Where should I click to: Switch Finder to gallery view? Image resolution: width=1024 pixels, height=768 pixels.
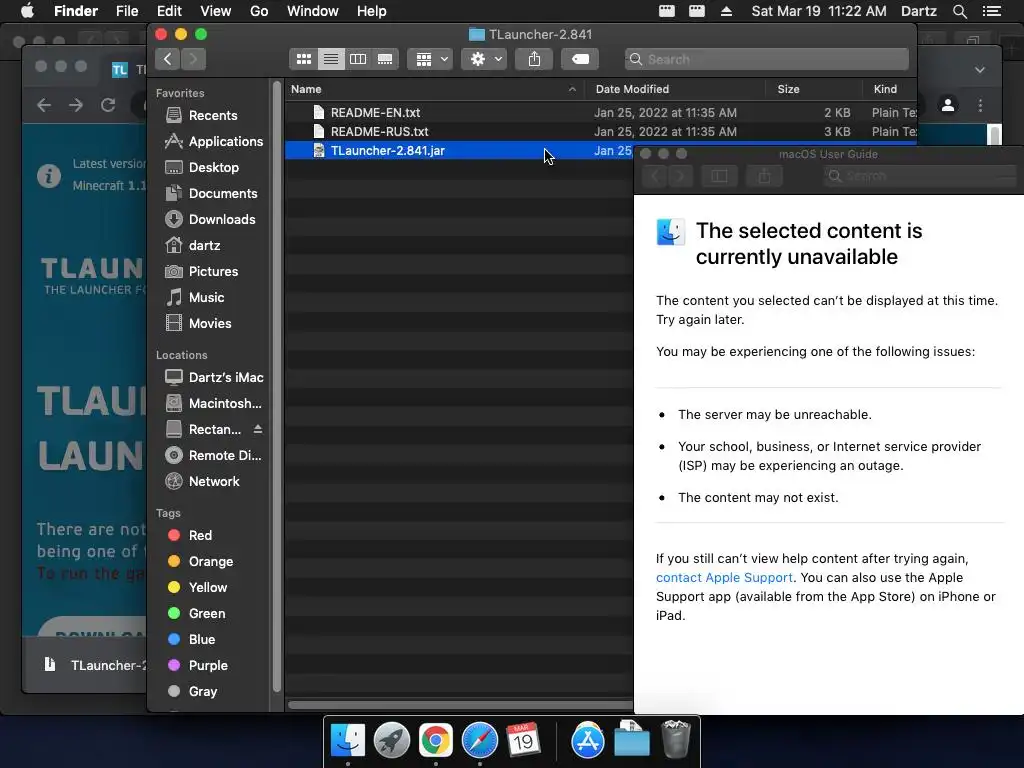(x=385, y=59)
